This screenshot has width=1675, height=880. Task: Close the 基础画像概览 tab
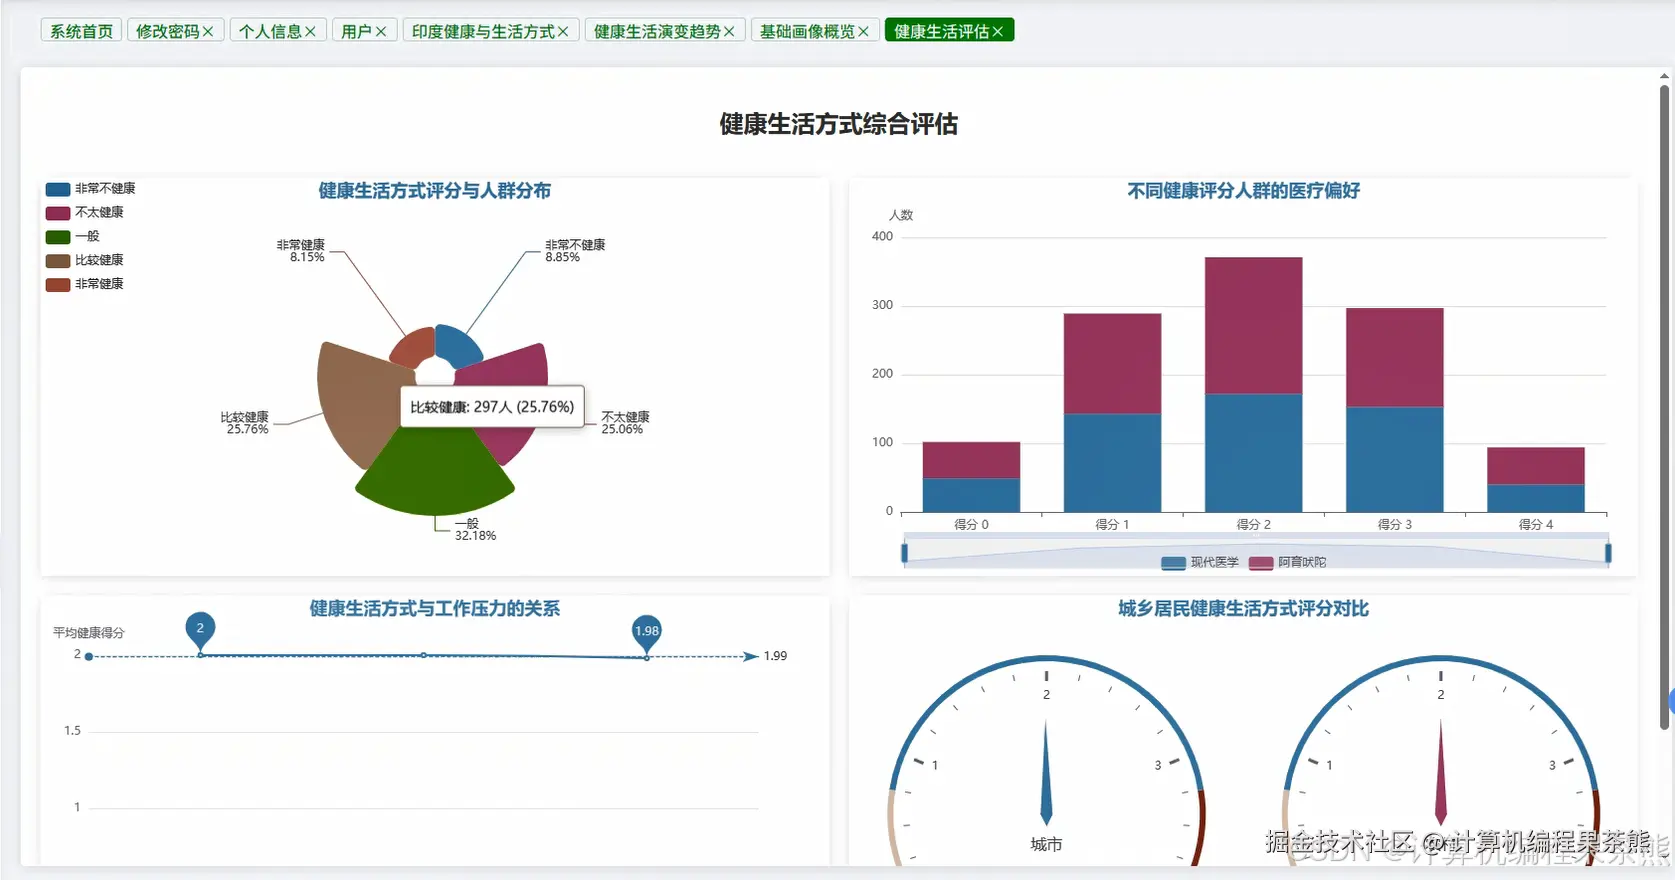click(863, 32)
